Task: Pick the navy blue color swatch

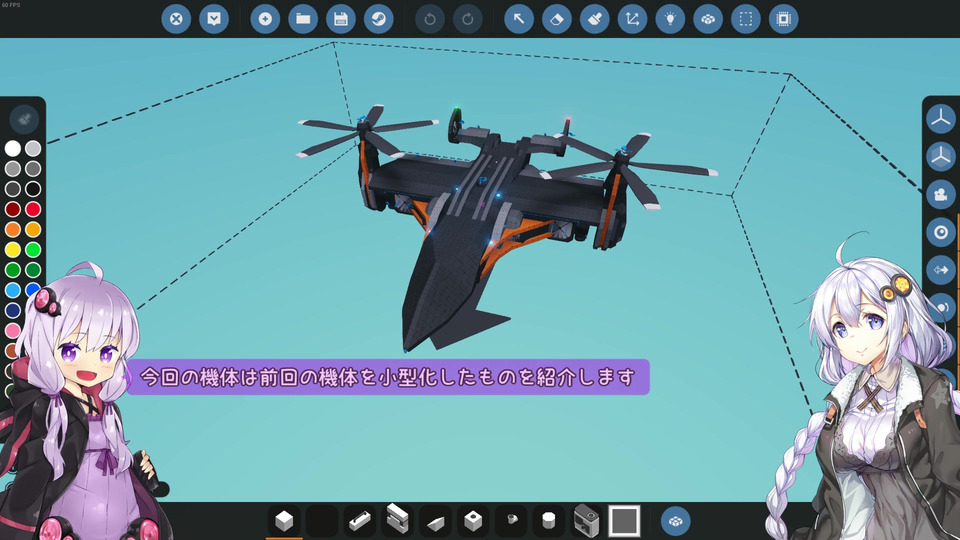Action: (13, 310)
